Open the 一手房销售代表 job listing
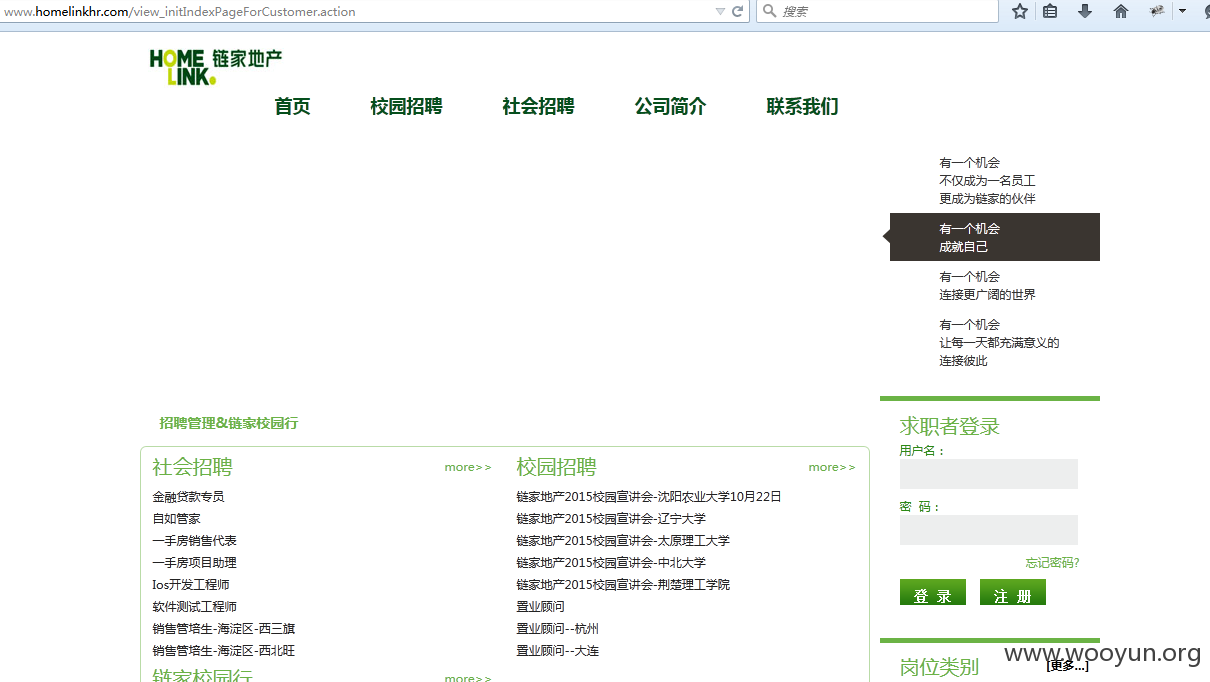This screenshot has width=1210, height=682. click(x=194, y=541)
